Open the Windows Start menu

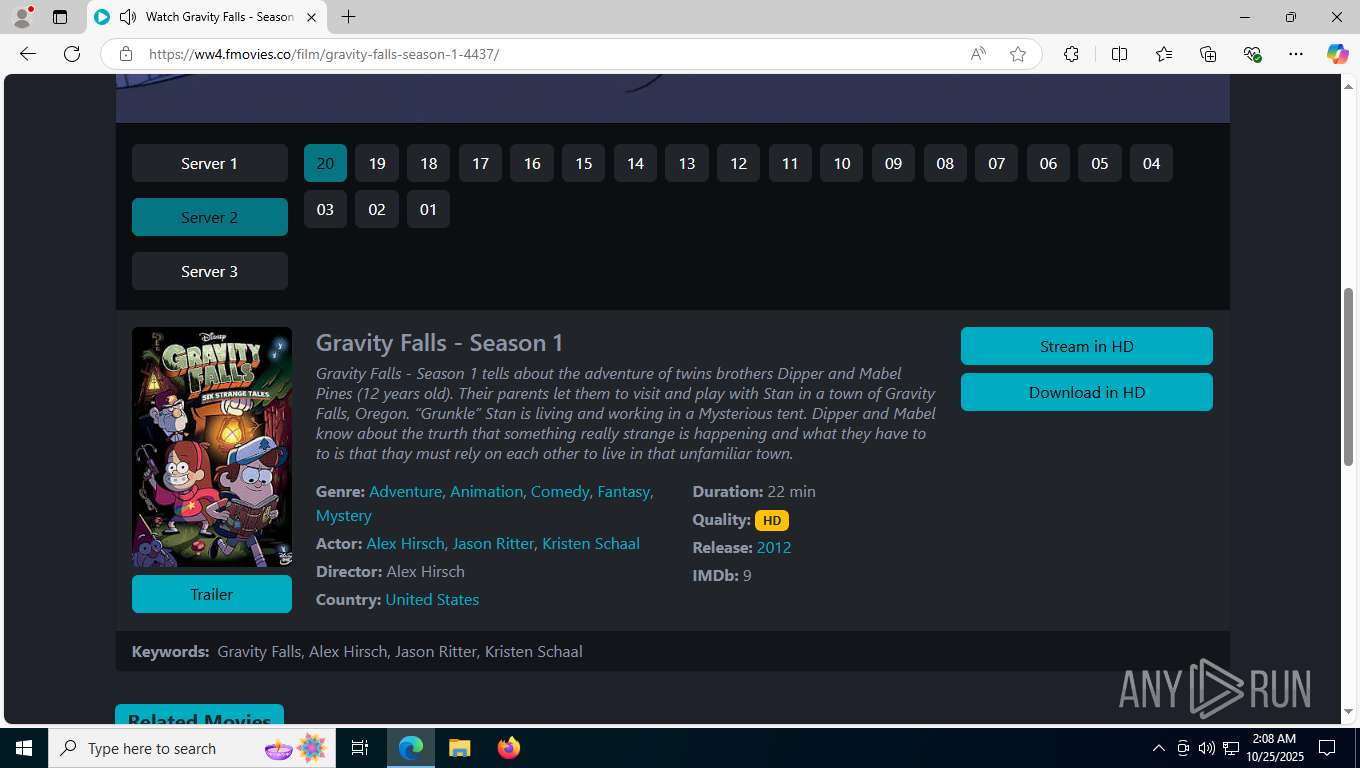pyautogui.click(x=24, y=748)
